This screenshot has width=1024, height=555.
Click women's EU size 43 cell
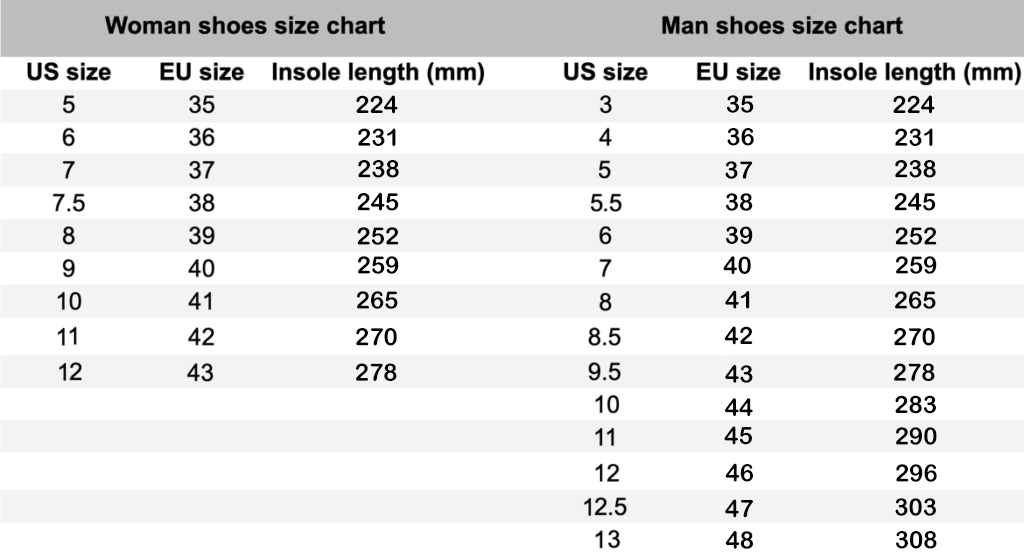click(200, 373)
